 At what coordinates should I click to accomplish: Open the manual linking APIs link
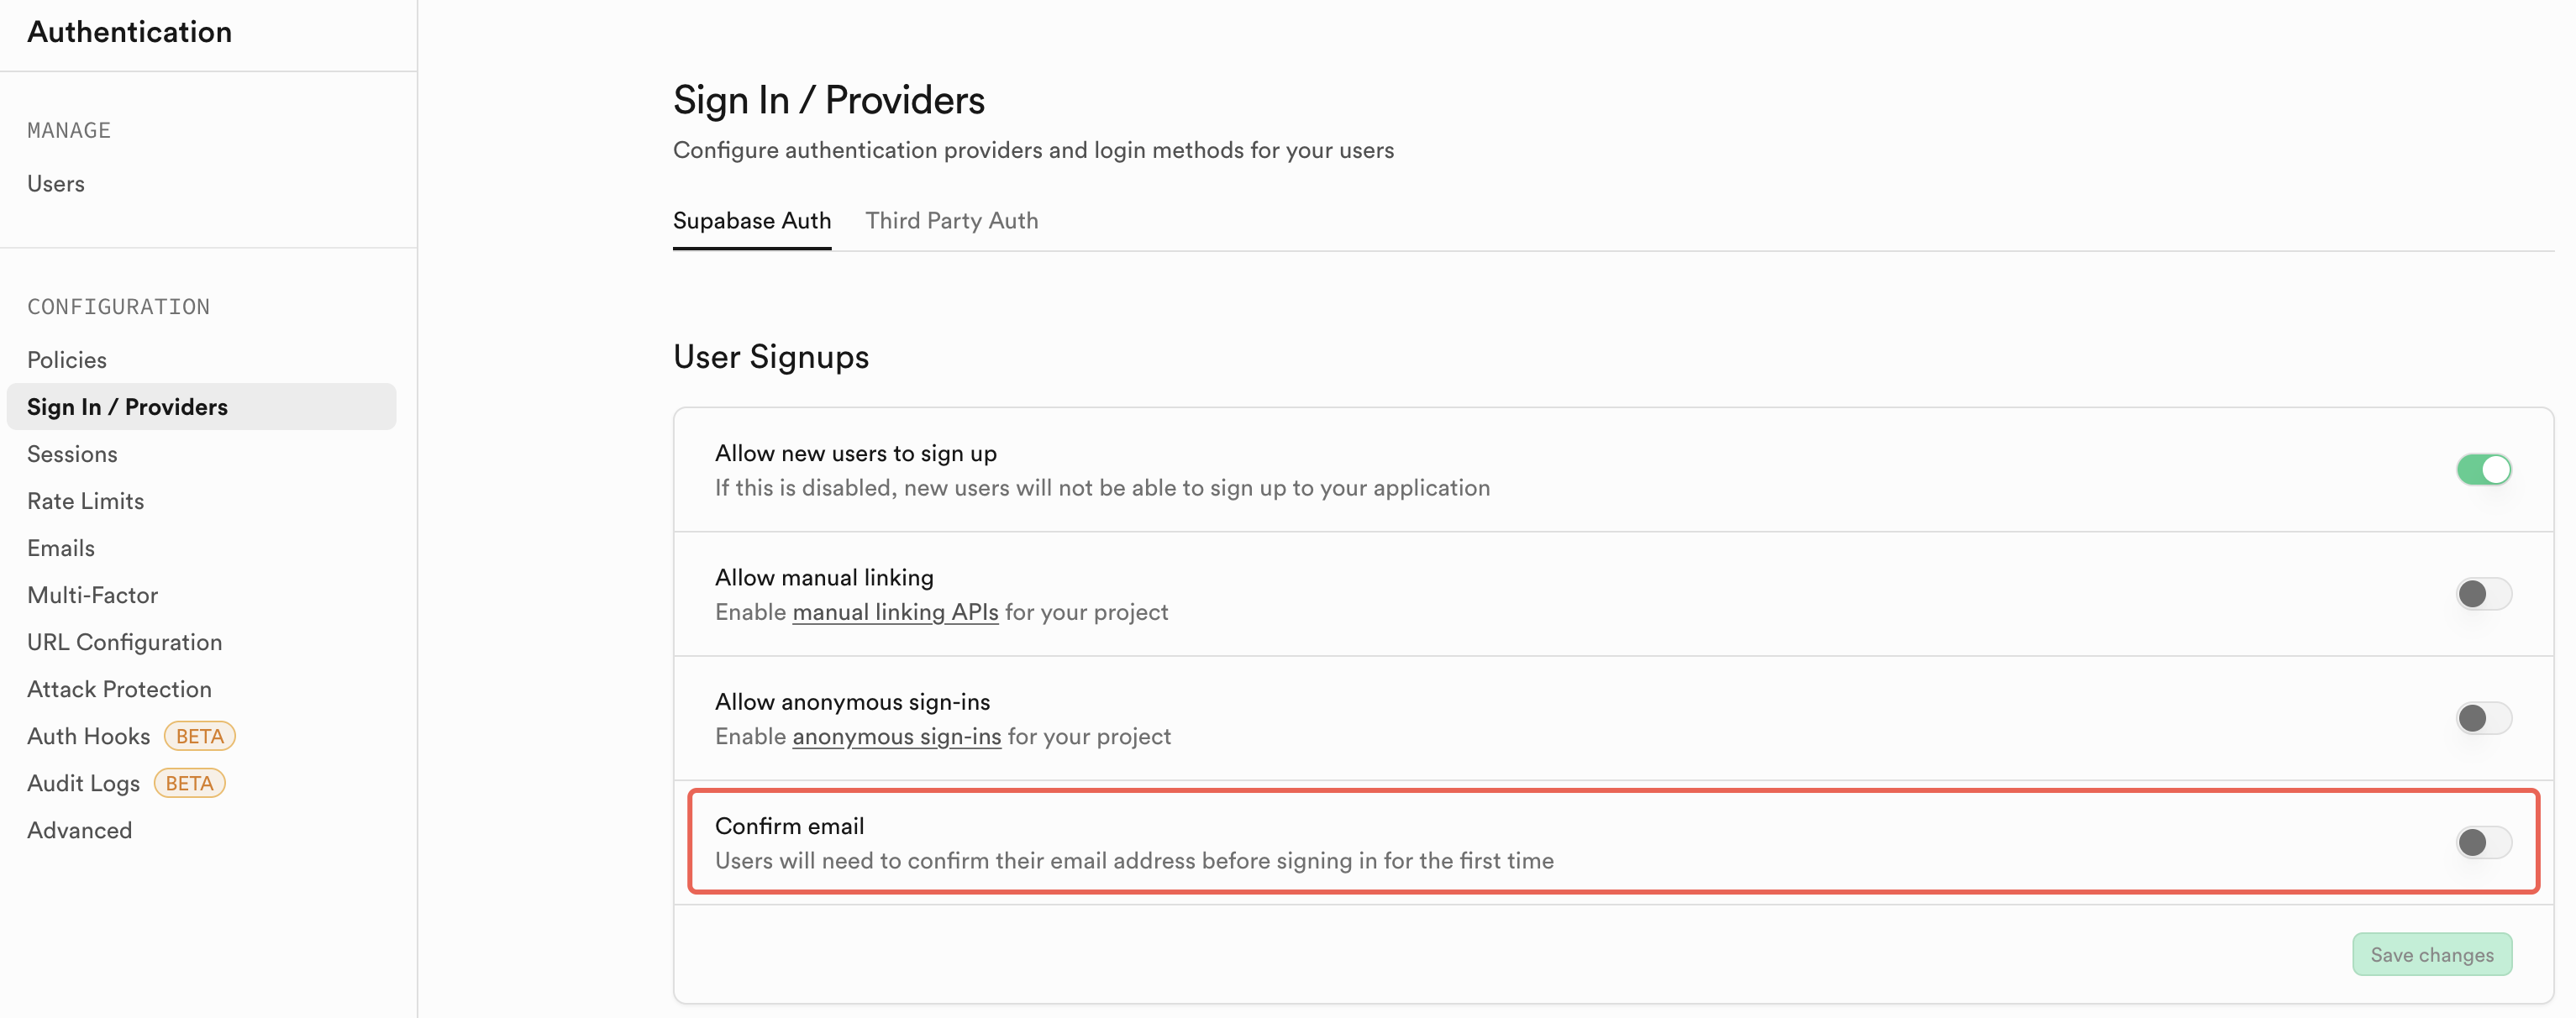point(895,612)
